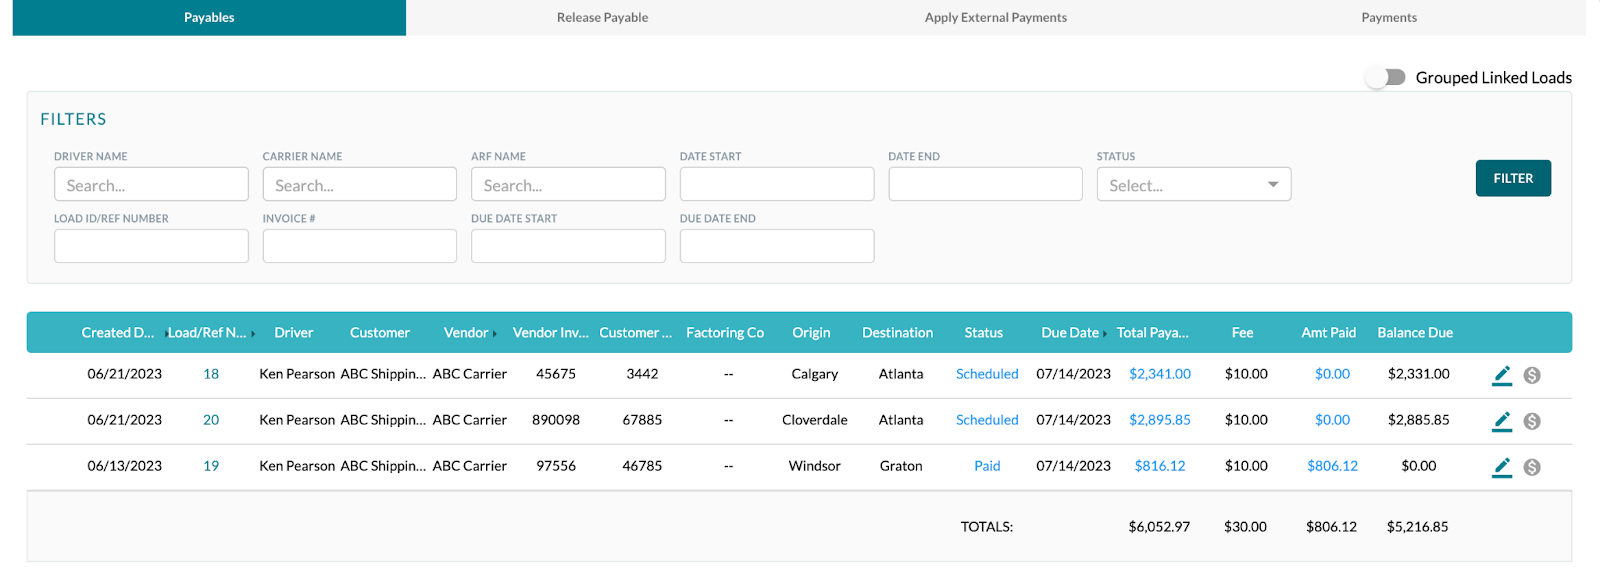
Task: Click the Date End field
Action: (985, 185)
